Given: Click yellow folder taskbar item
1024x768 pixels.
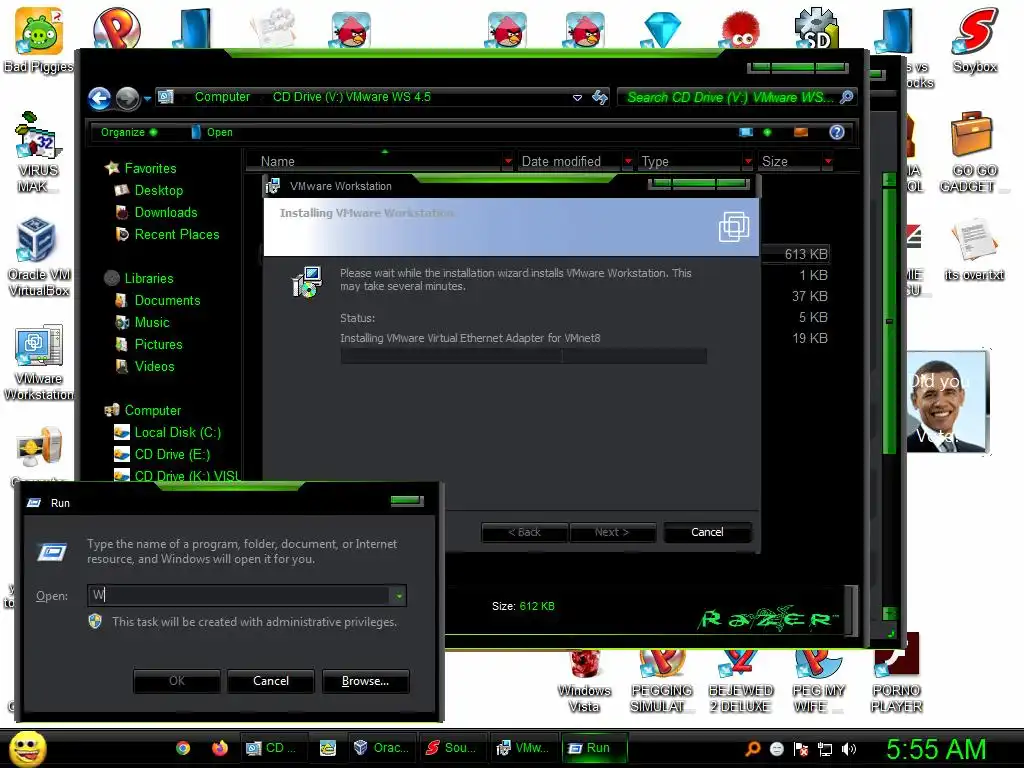Looking at the screenshot, I should click(x=327, y=748).
